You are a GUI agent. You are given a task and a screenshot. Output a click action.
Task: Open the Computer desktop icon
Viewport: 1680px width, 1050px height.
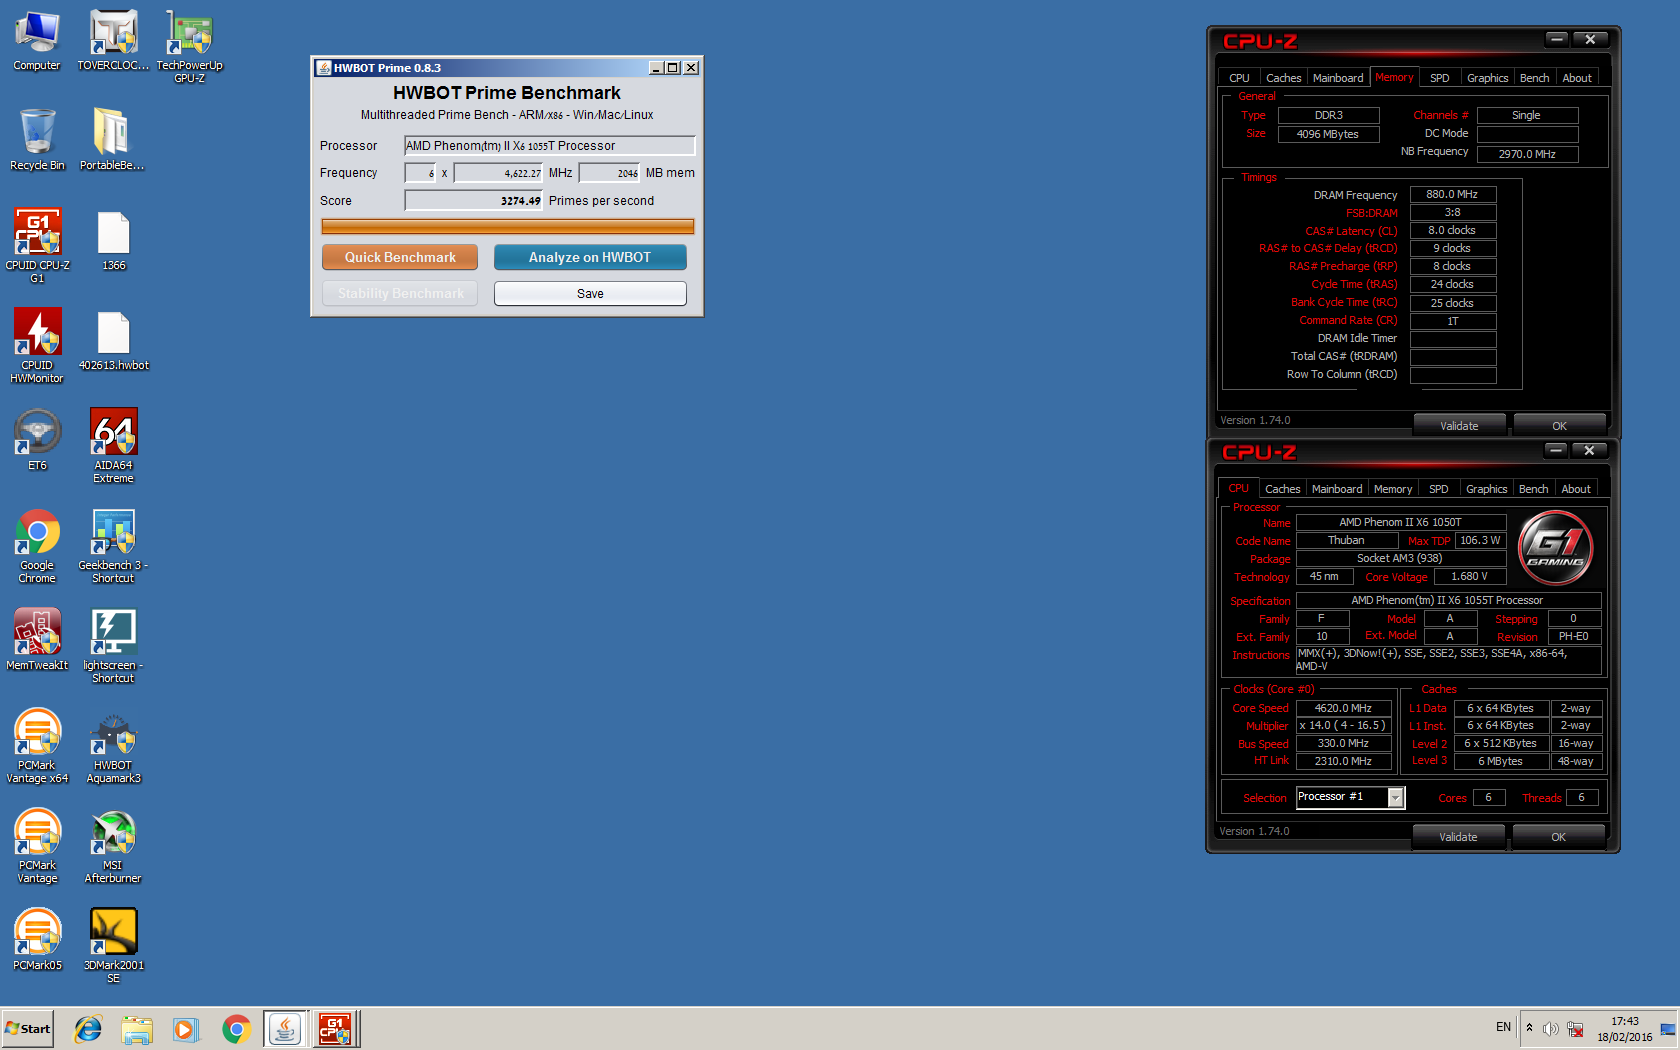37,40
